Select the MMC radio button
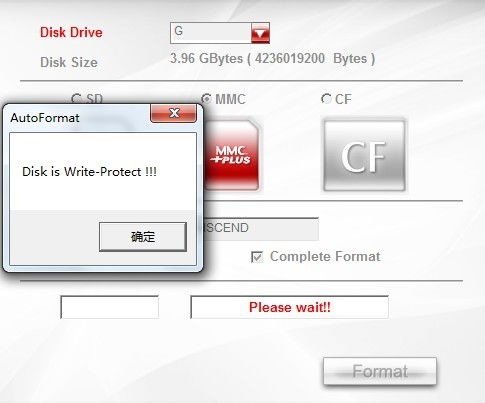Screen dimensions: 485x403 (206, 99)
